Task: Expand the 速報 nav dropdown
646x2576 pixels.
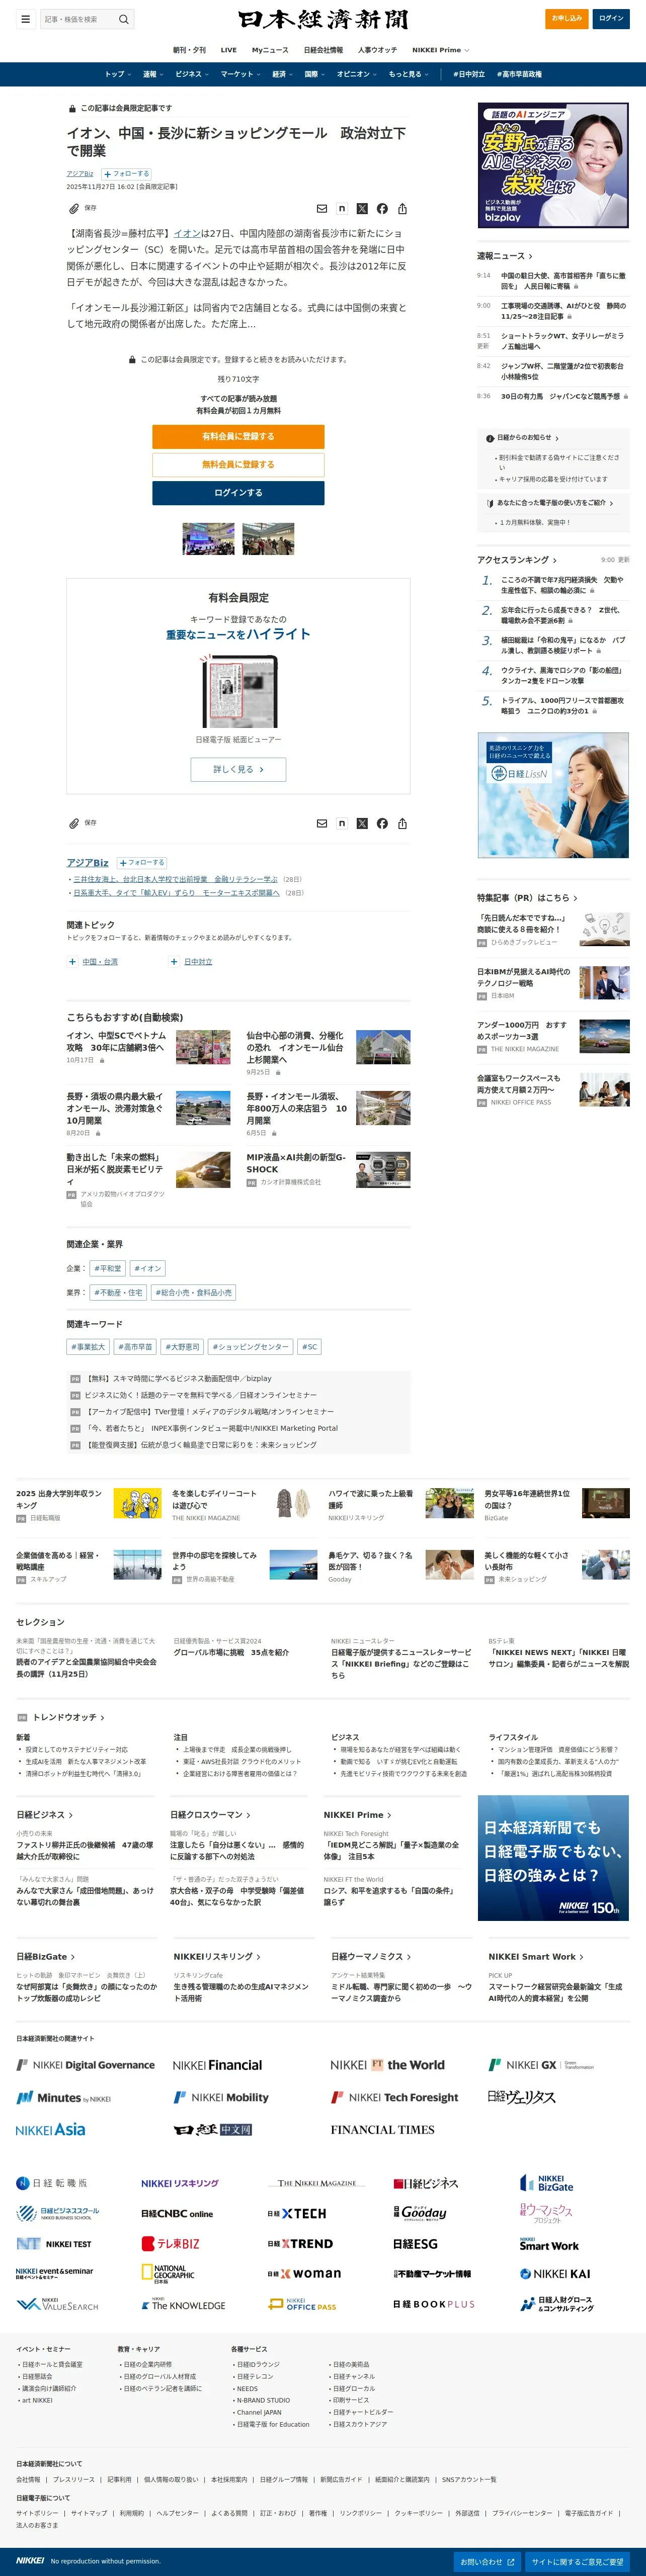Action: coord(152,74)
